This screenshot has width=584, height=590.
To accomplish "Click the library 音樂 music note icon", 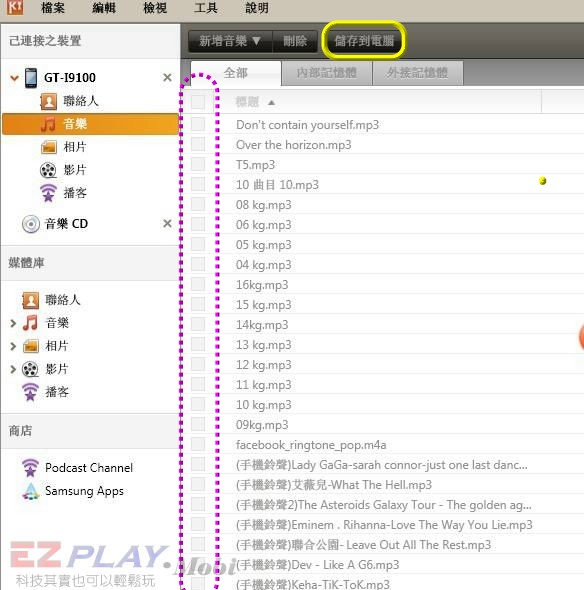I will 30,323.
